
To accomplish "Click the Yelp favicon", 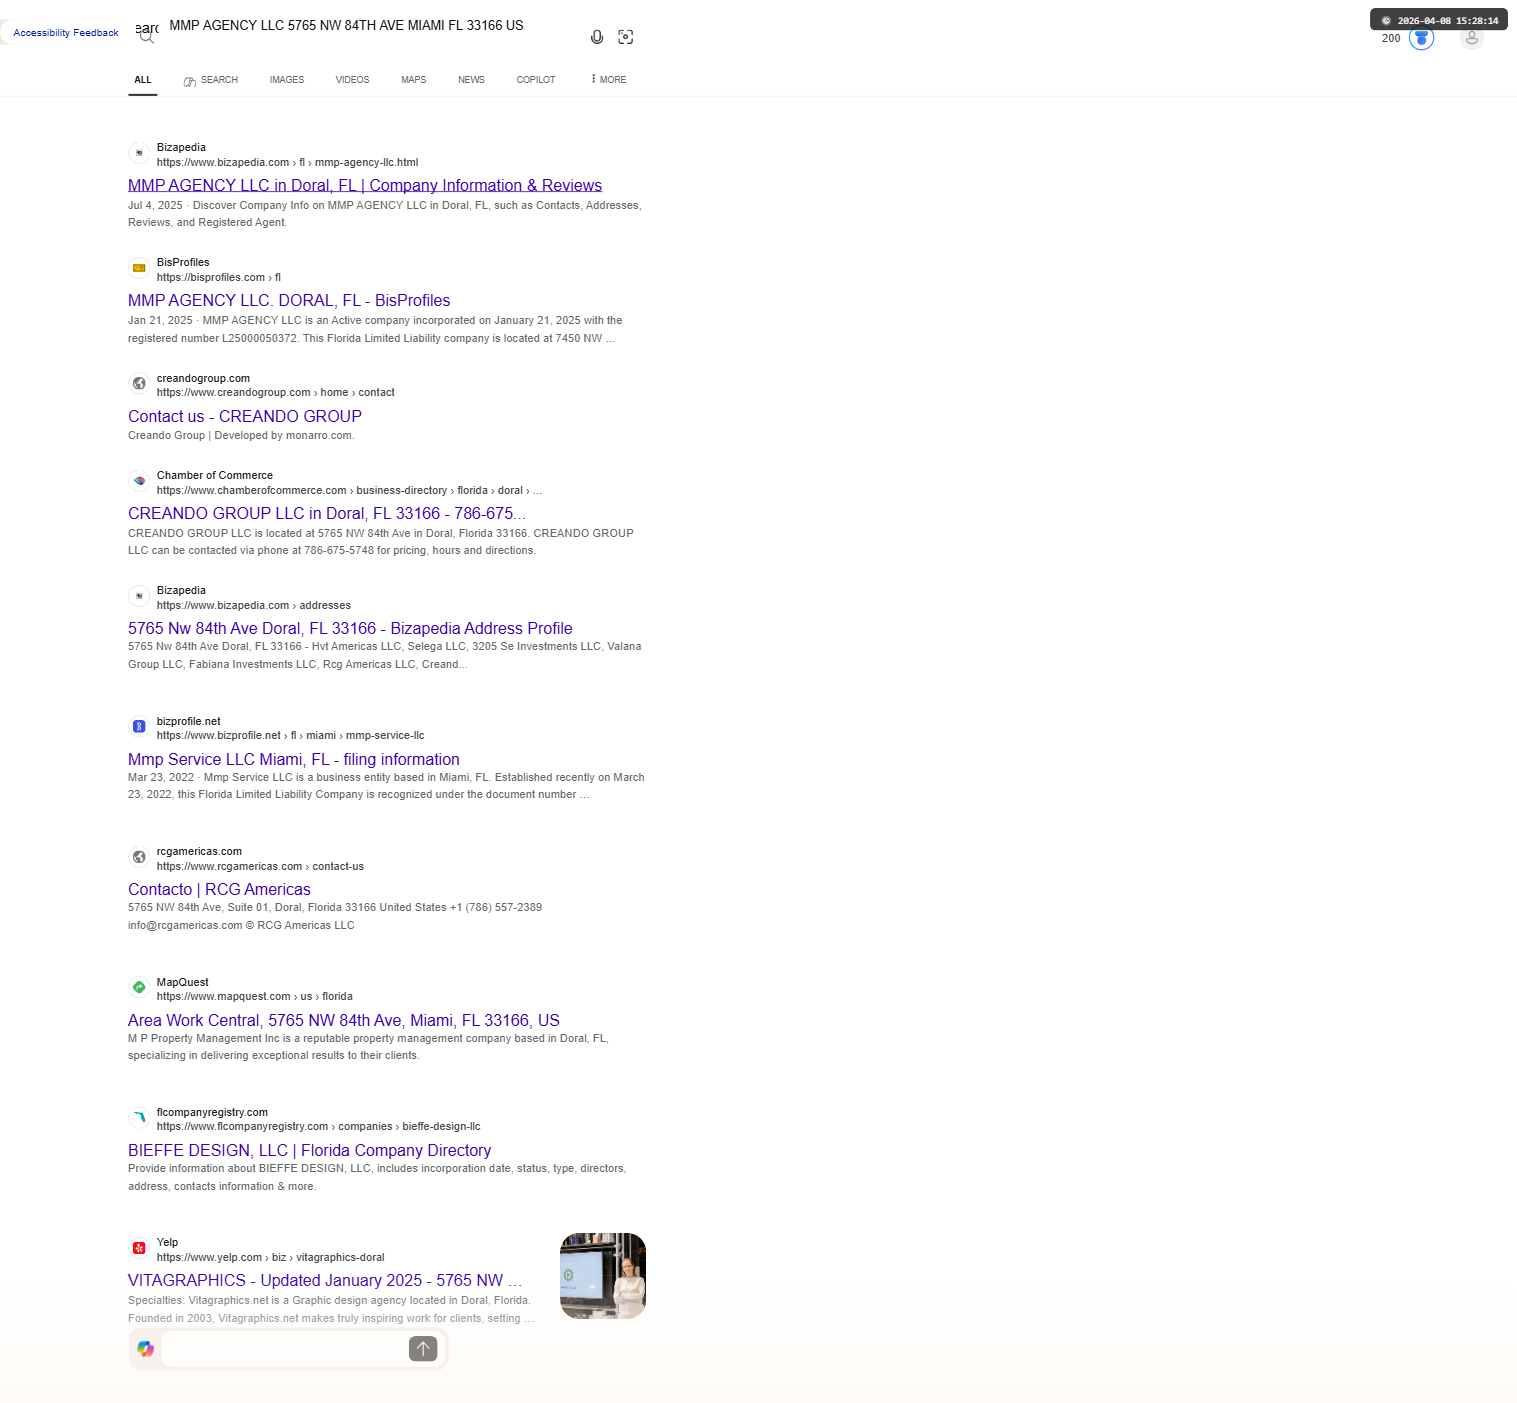I will pos(139,1248).
